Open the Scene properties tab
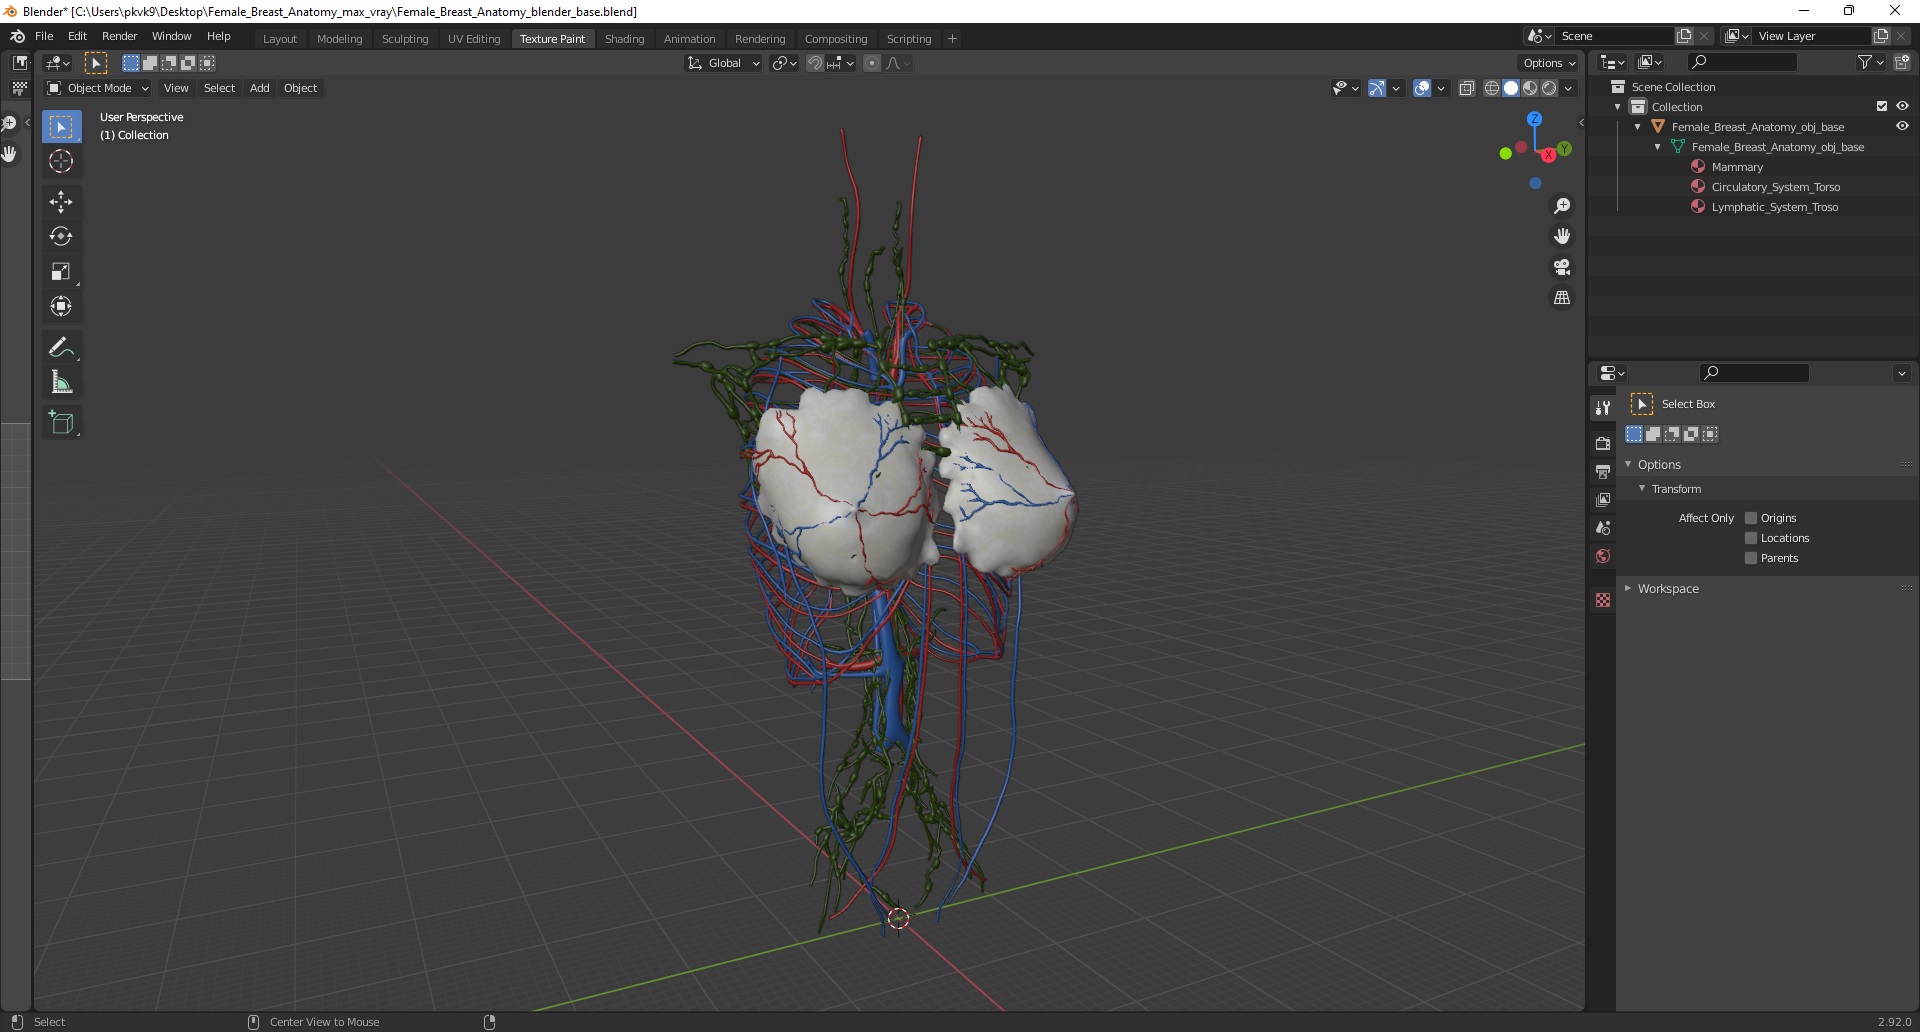The width and height of the screenshot is (1920, 1032). point(1603,527)
